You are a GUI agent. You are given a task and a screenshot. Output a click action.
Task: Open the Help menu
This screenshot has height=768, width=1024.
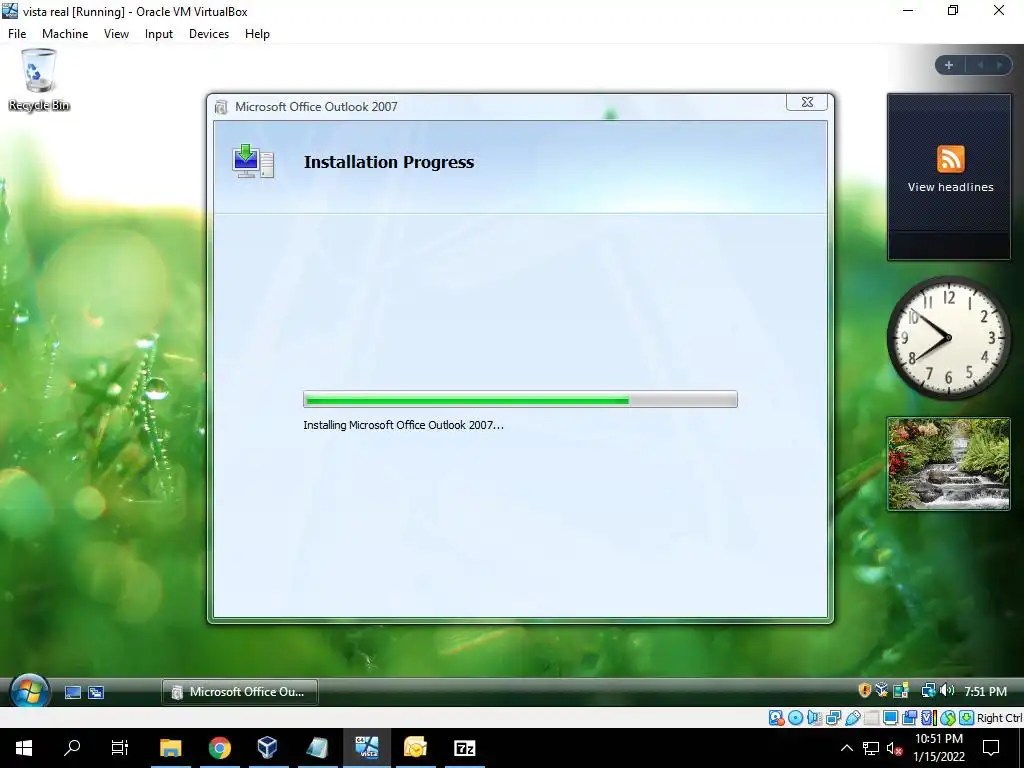257,34
